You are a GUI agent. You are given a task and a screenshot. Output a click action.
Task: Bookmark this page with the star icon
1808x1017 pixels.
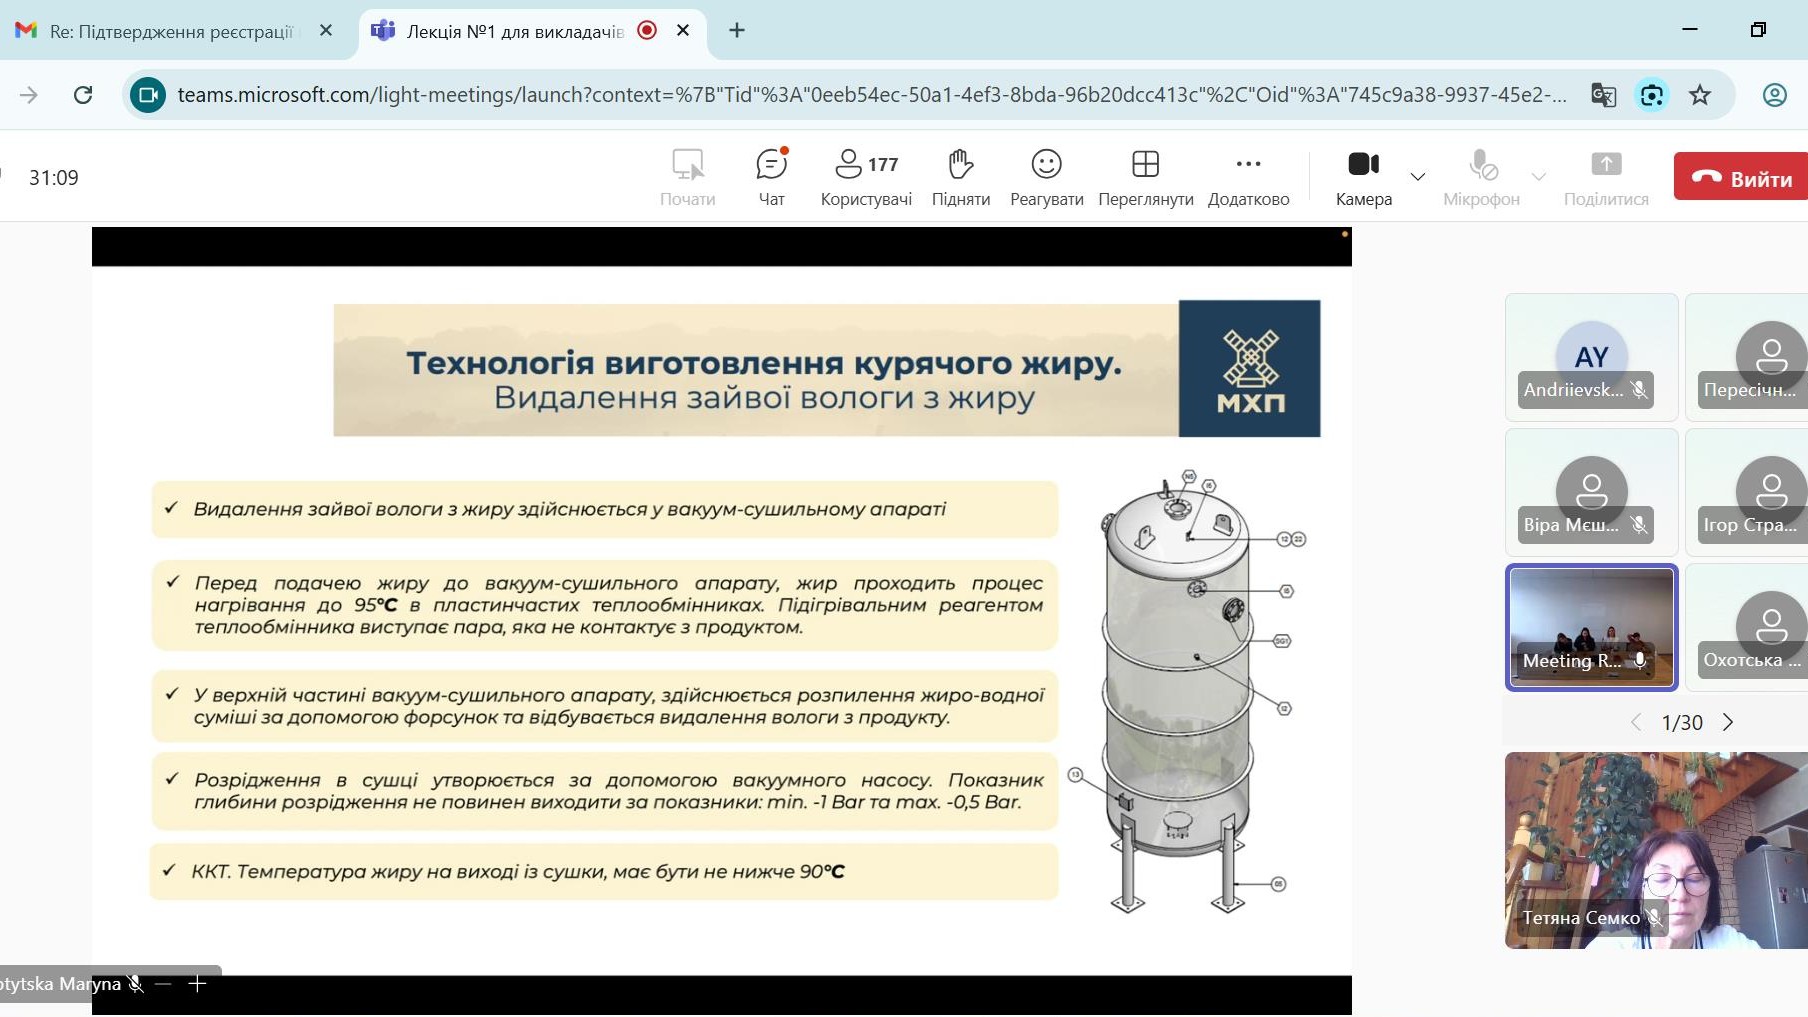click(1700, 95)
